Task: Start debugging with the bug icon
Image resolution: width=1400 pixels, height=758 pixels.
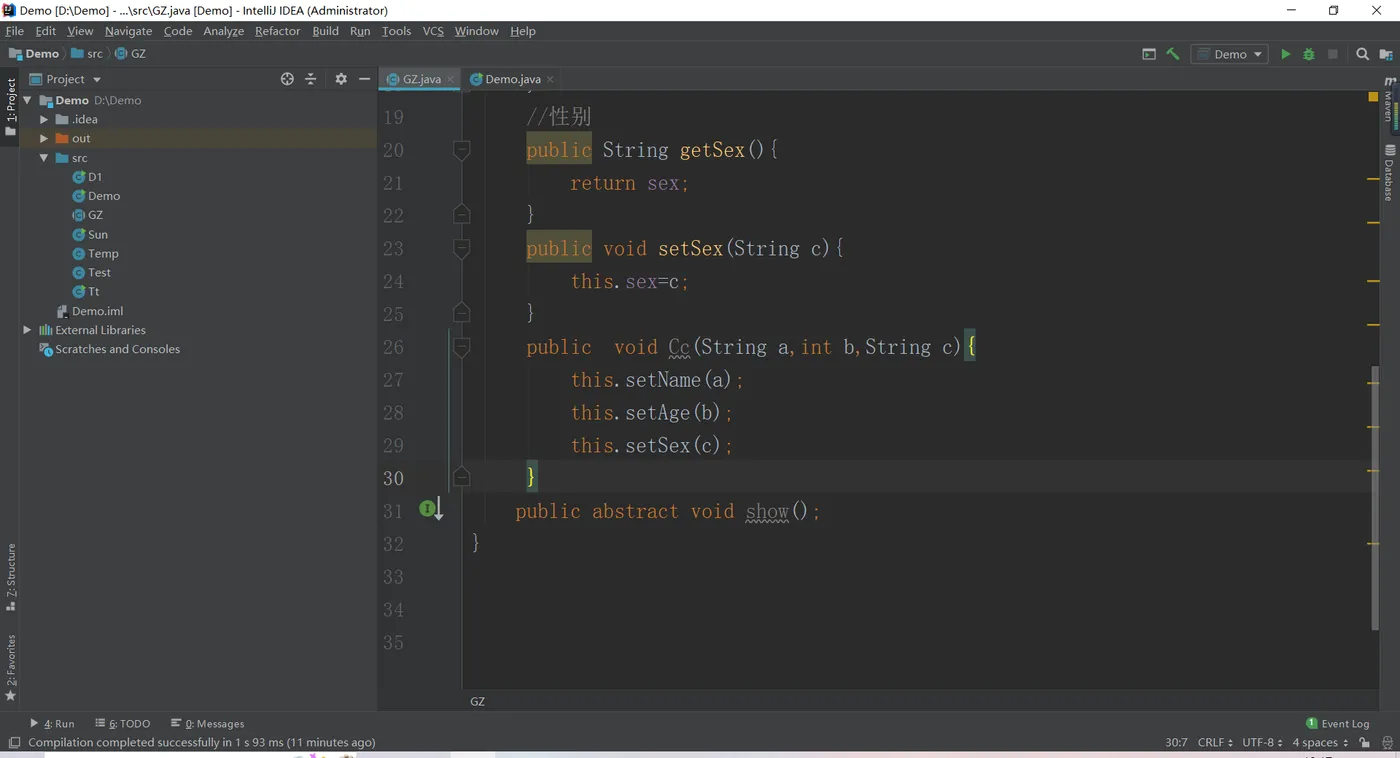Action: point(1309,54)
